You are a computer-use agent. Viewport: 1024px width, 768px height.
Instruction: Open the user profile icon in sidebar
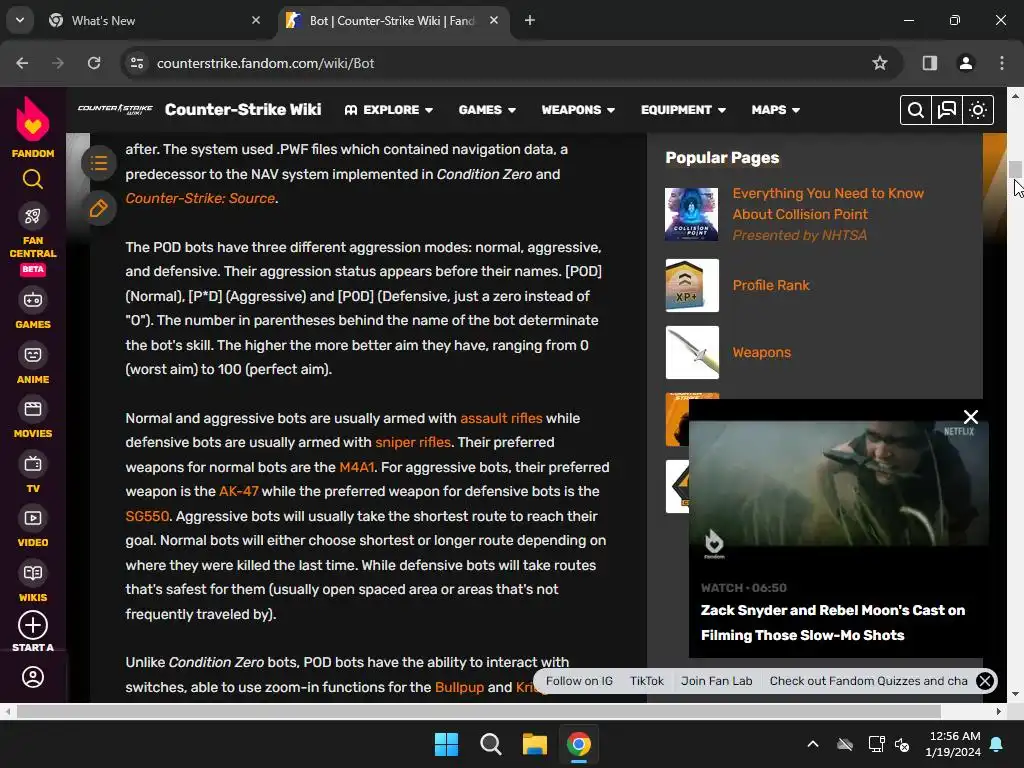click(x=33, y=677)
